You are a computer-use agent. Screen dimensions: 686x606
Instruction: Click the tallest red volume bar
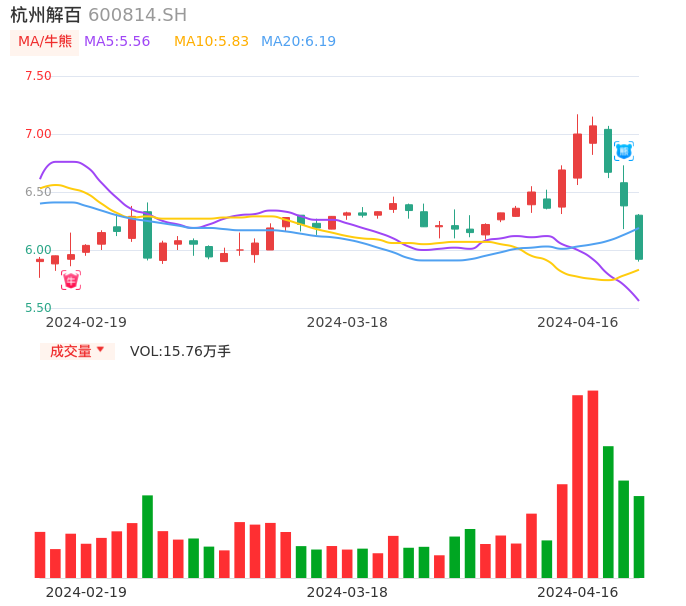pos(593,484)
